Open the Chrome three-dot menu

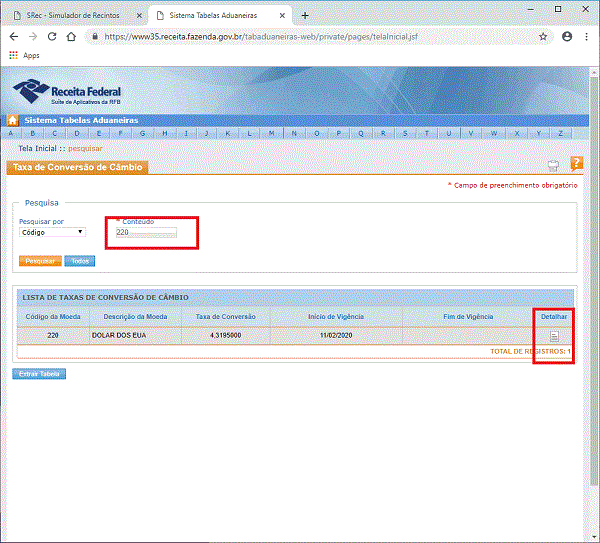pyautogui.click(x=588, y=36)
